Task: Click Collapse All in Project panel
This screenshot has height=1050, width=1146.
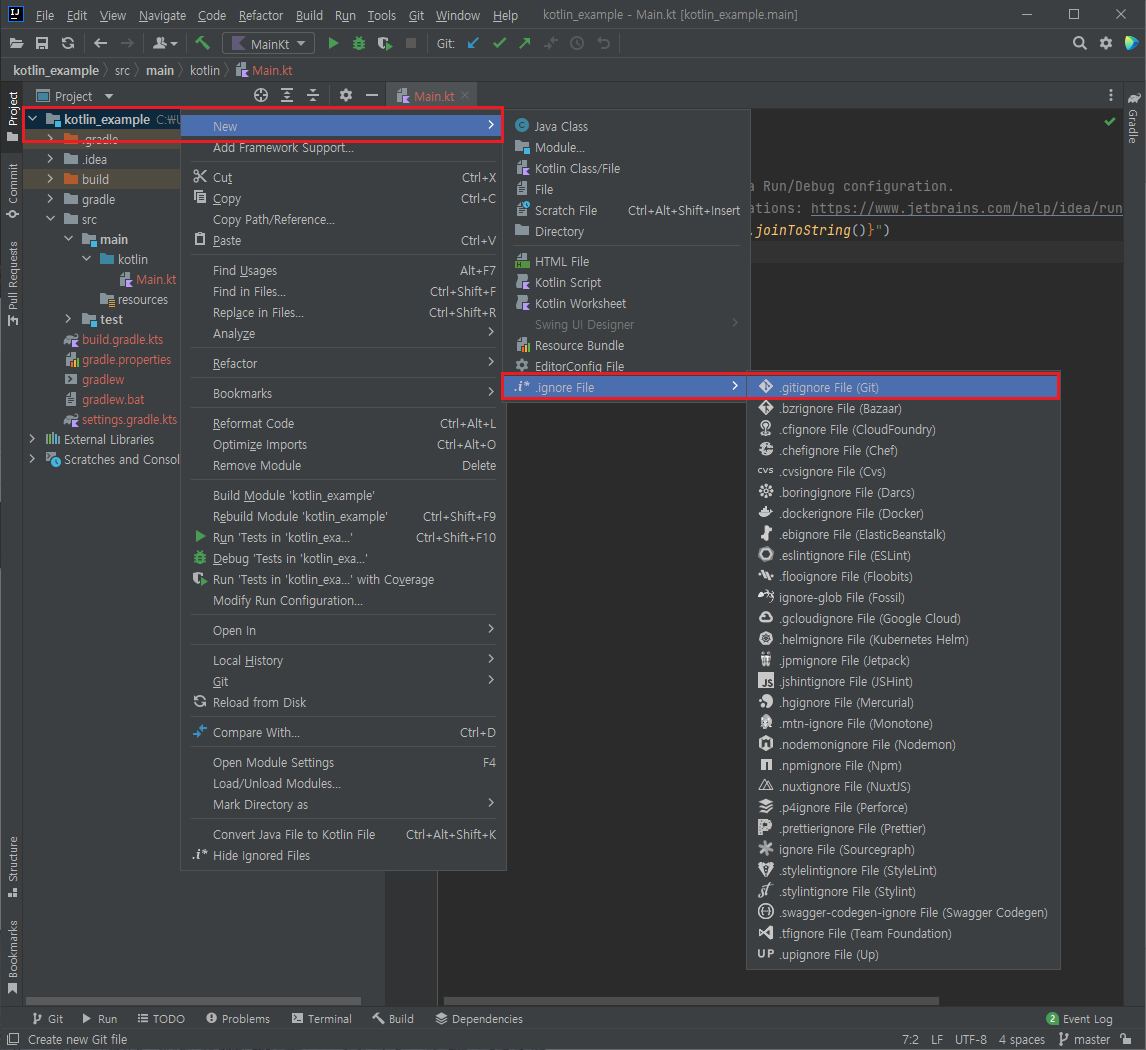Action: 313,96
